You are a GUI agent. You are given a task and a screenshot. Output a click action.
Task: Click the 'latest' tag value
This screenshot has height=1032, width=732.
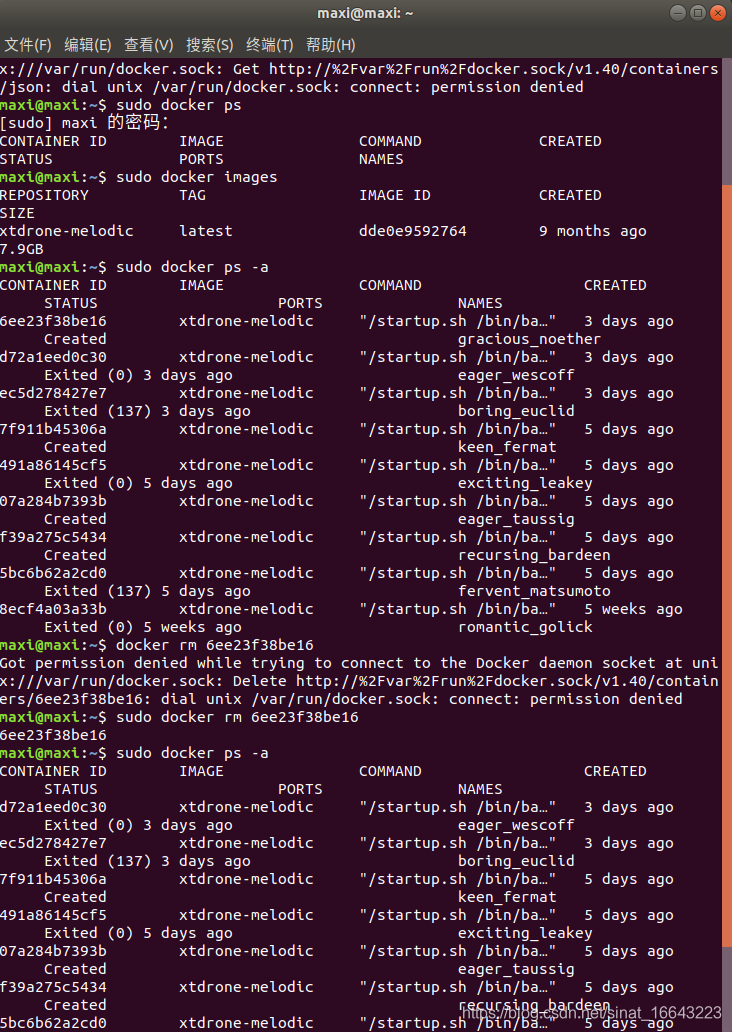(206, 231)
